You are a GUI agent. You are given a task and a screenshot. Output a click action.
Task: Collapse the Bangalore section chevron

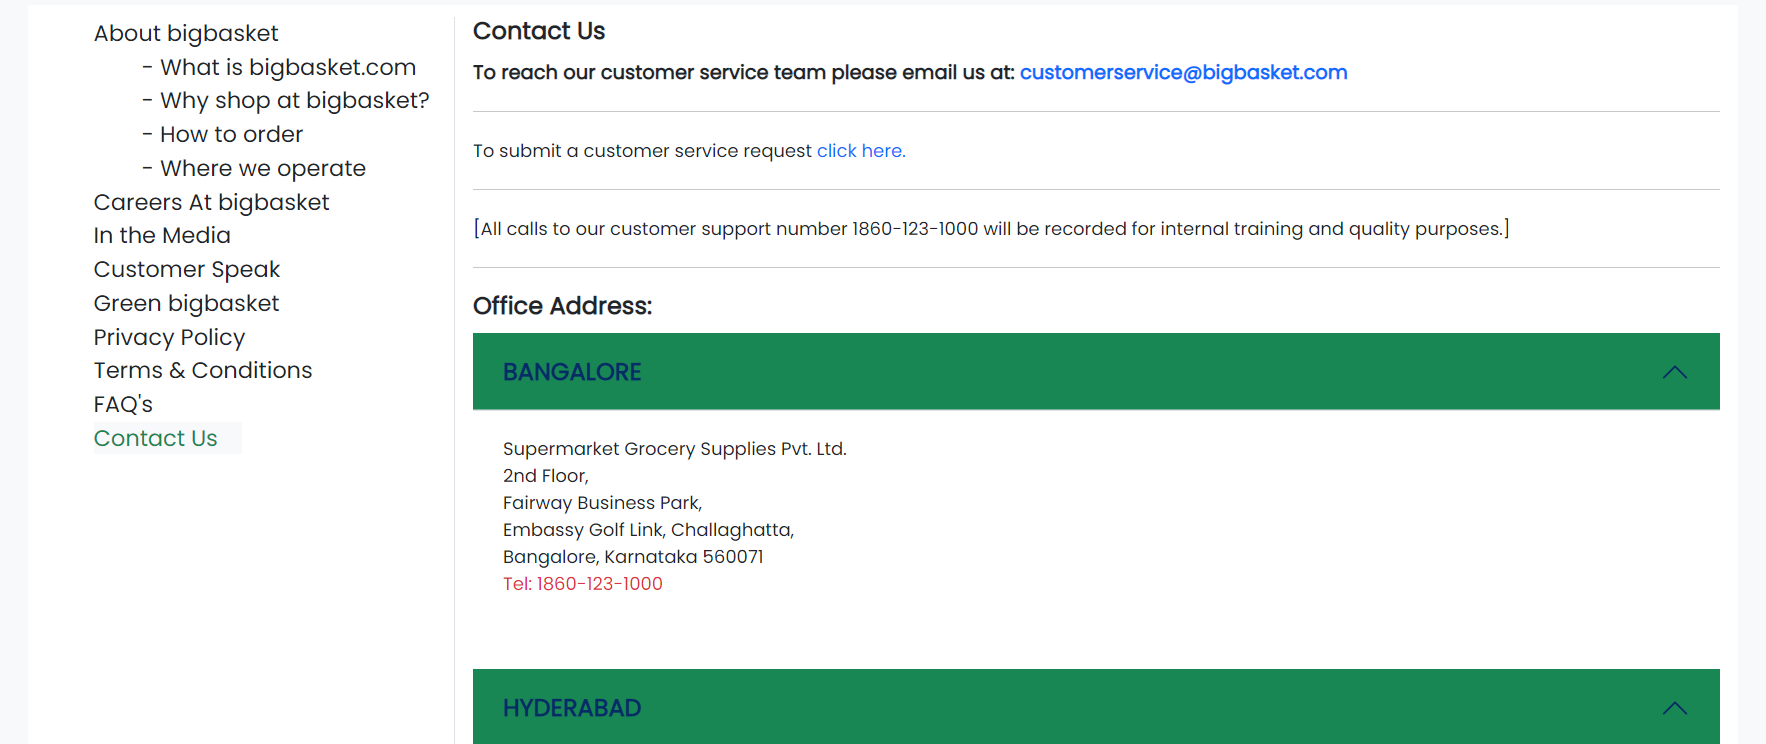1674,372
